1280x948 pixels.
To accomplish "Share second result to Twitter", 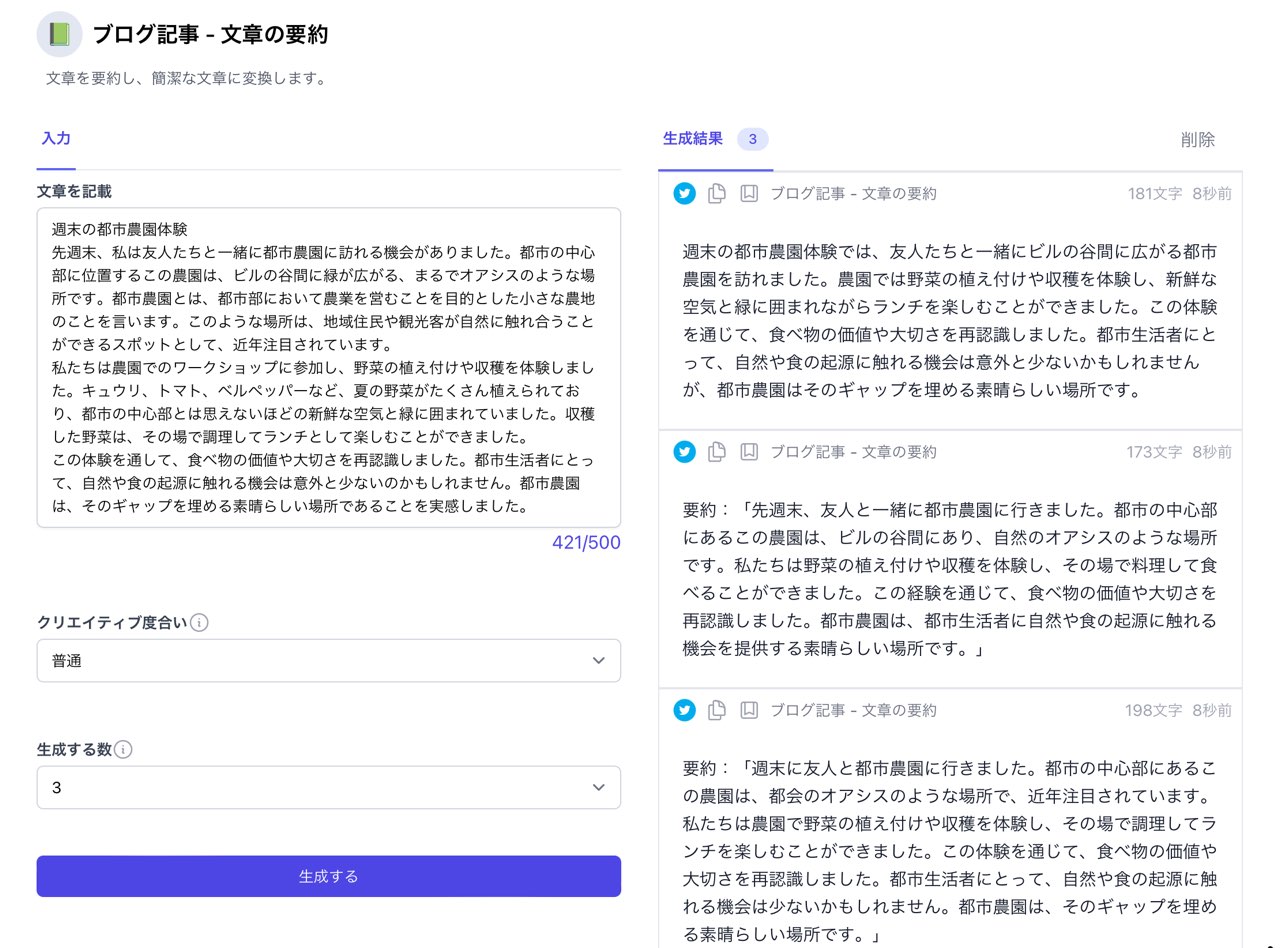I will 684,452.
